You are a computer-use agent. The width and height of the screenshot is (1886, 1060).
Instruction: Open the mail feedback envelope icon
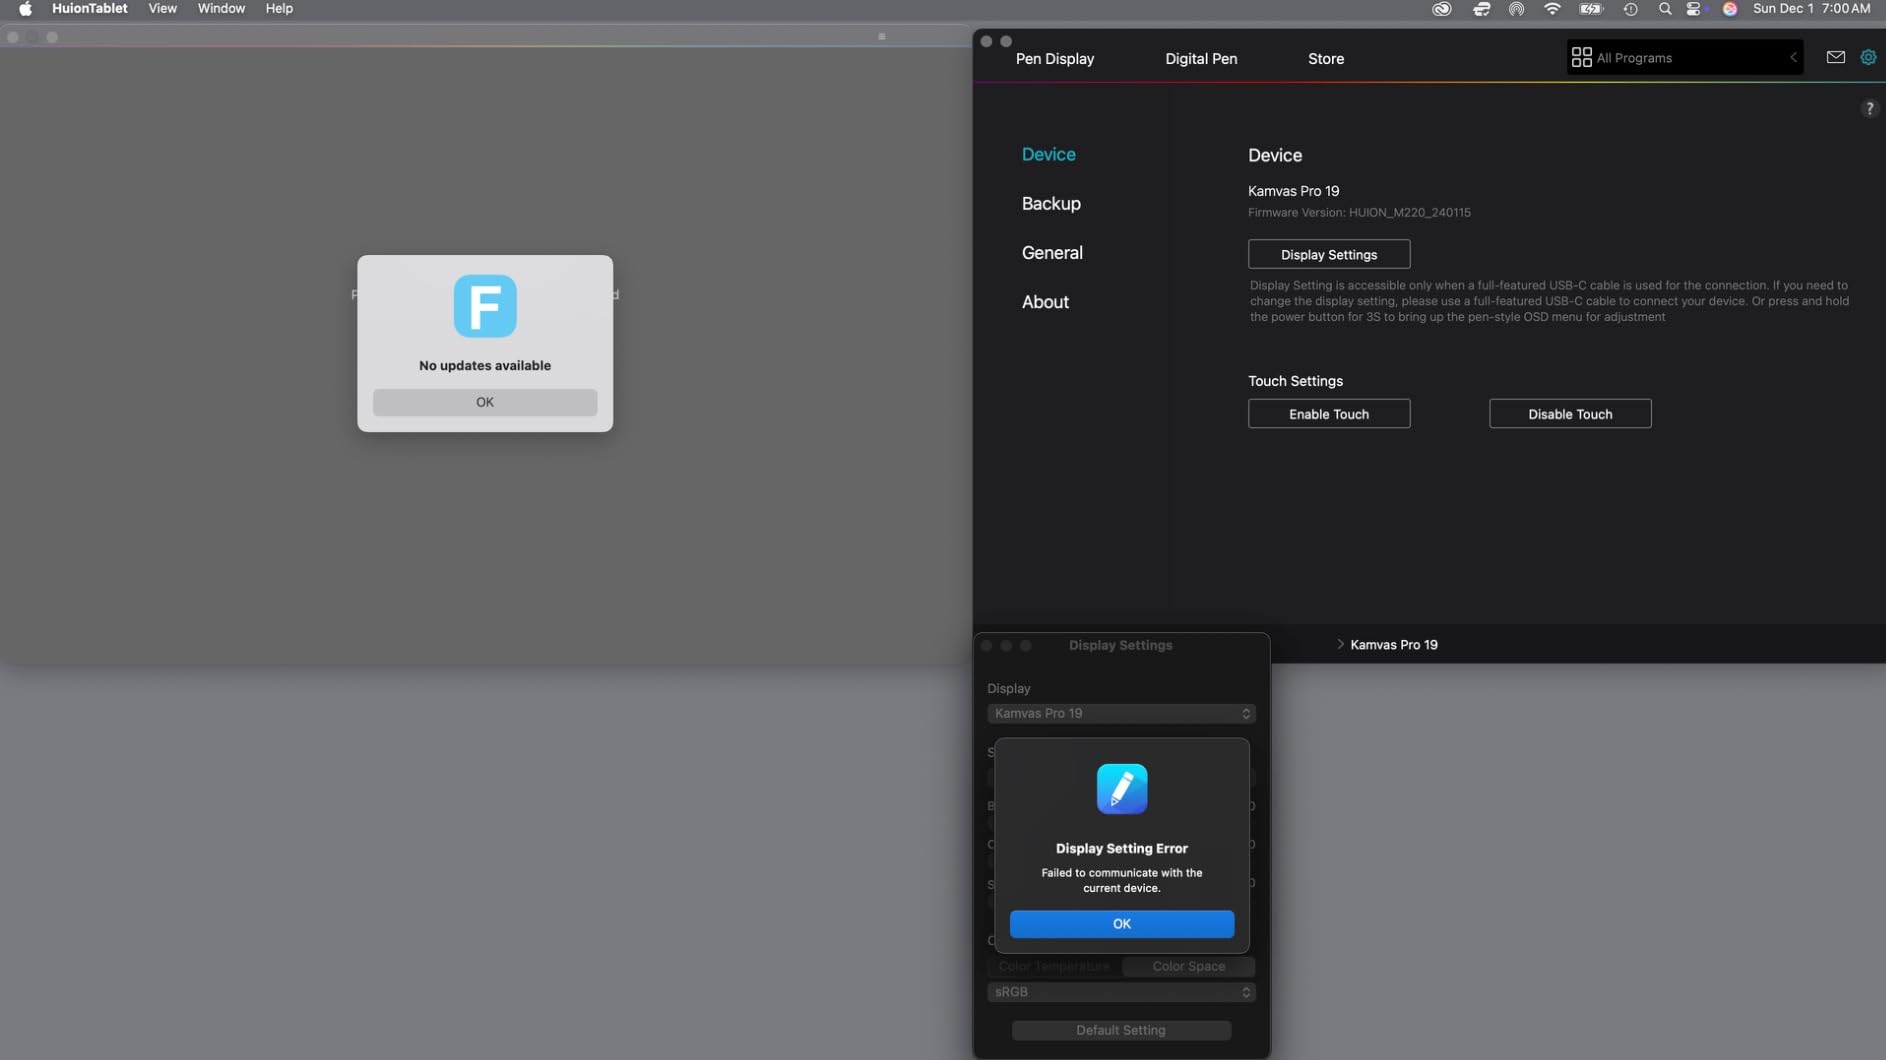pyautogui.click(x=1835, y=58)
